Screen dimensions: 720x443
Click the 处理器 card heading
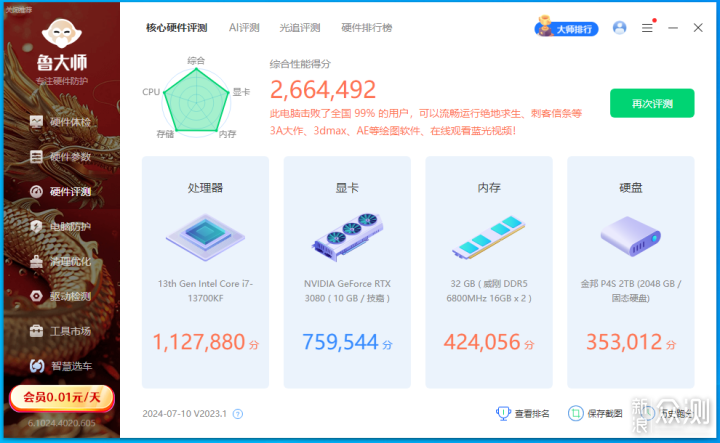pos(205,188)
